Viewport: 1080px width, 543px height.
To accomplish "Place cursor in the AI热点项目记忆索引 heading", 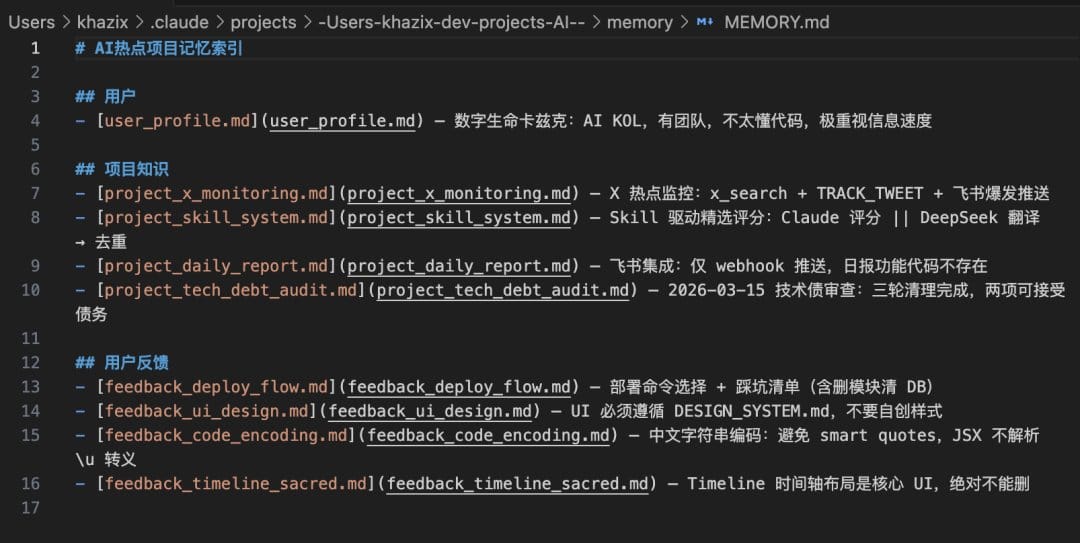I will pyautogui.click(x=168, y=48).
